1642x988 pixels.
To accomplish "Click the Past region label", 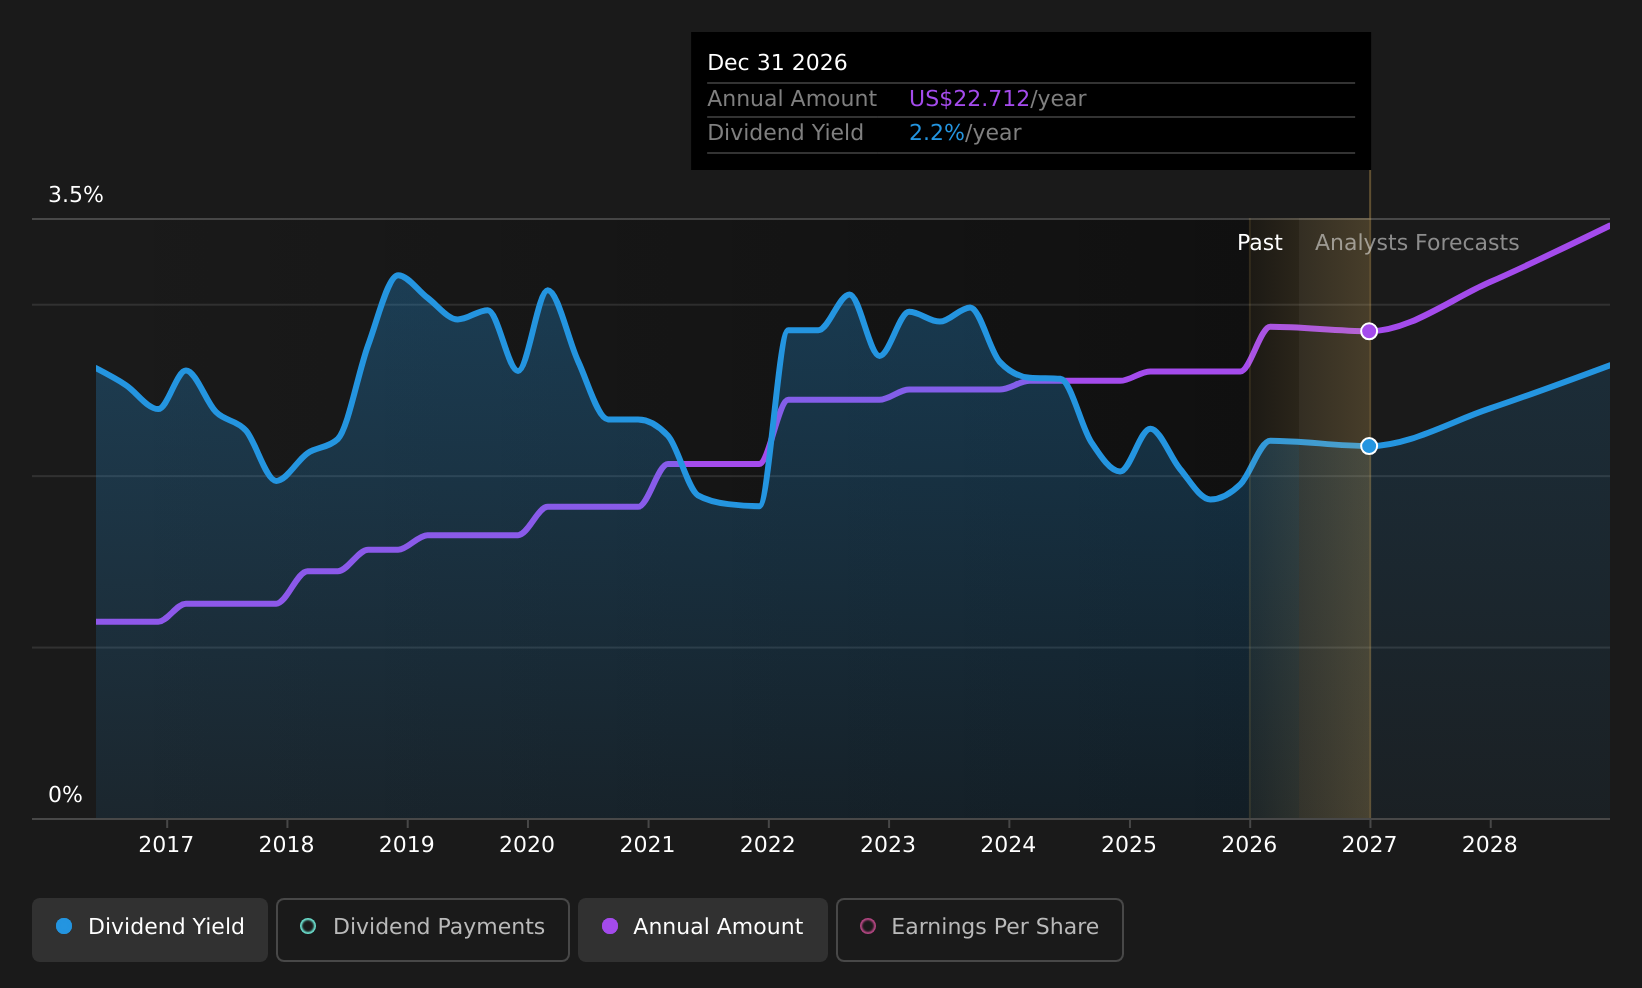I will pos(1260,243).
